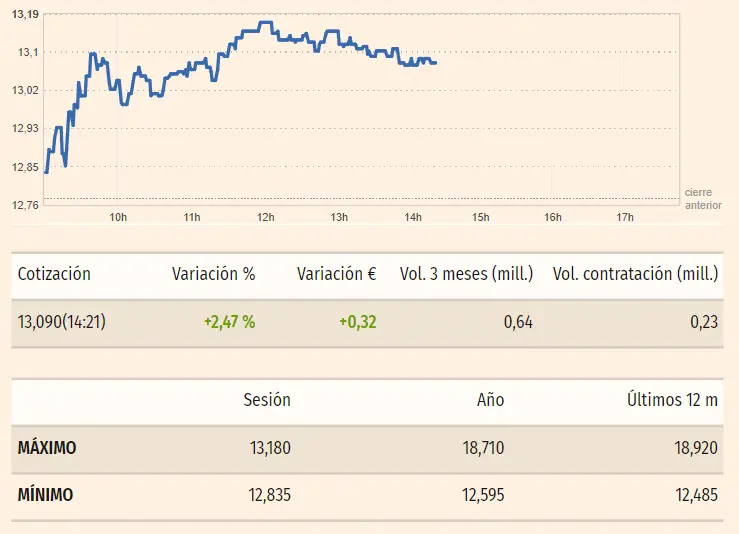Click the MÍNIMO row label
Screen dimensions: 739x534
pyautogui.click(x=45, y=494)
